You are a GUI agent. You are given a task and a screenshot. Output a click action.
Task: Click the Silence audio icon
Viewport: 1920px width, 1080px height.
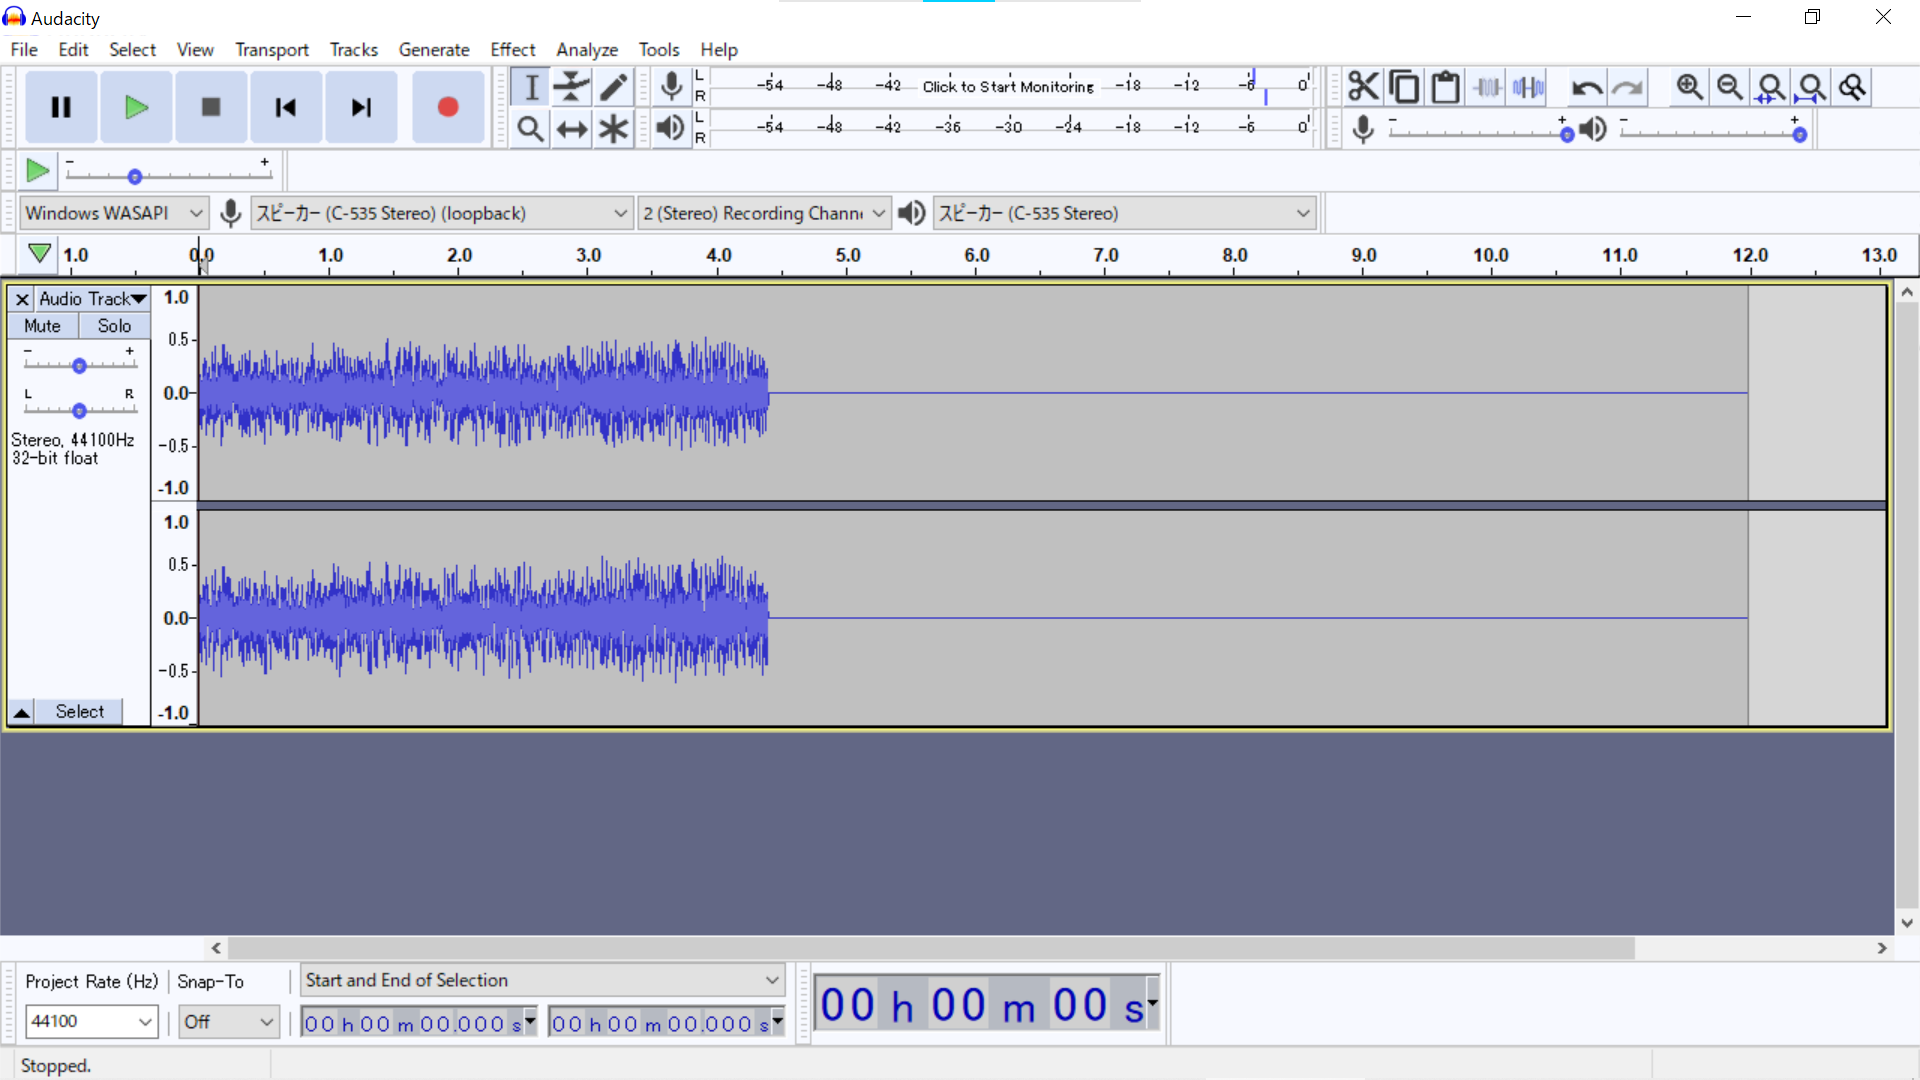[x=1528, y=87]
